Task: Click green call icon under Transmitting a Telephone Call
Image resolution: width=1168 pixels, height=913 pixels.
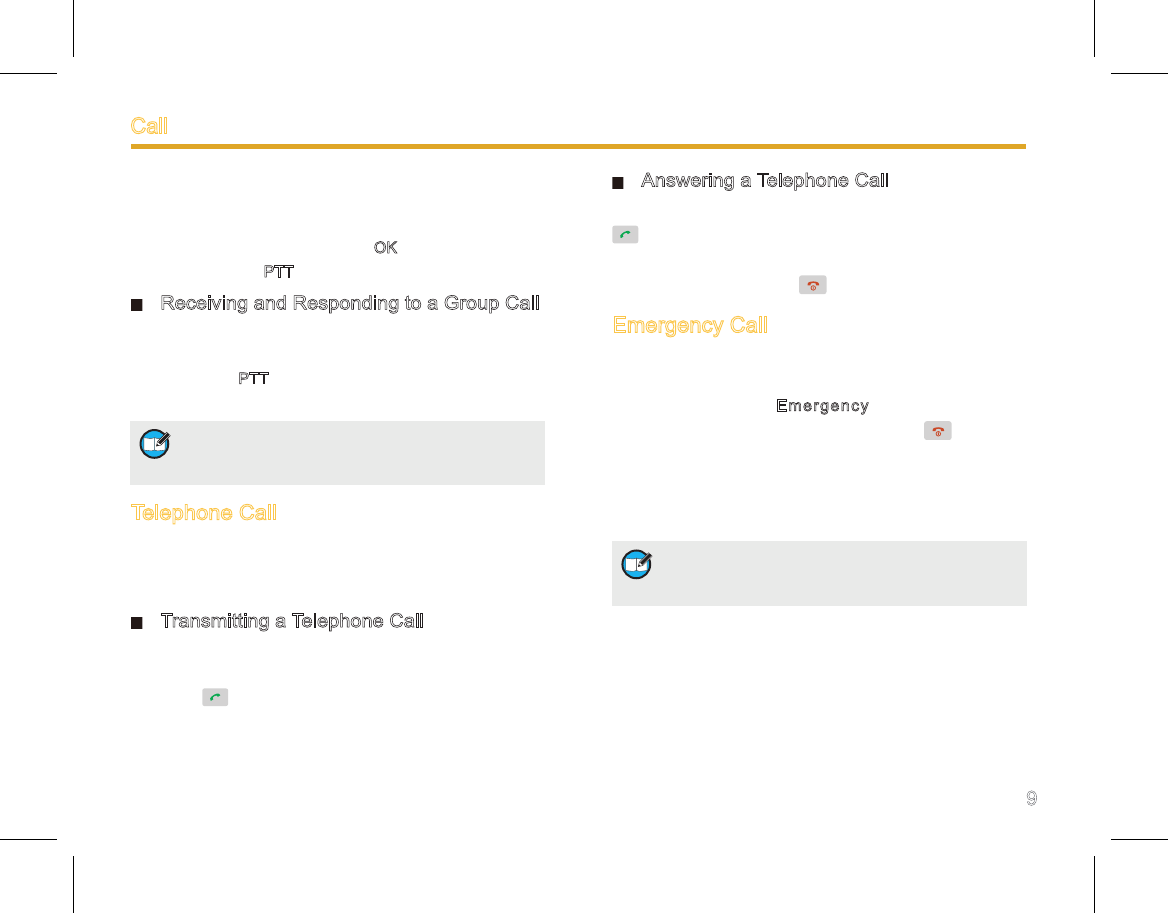Action: (215, 697)
